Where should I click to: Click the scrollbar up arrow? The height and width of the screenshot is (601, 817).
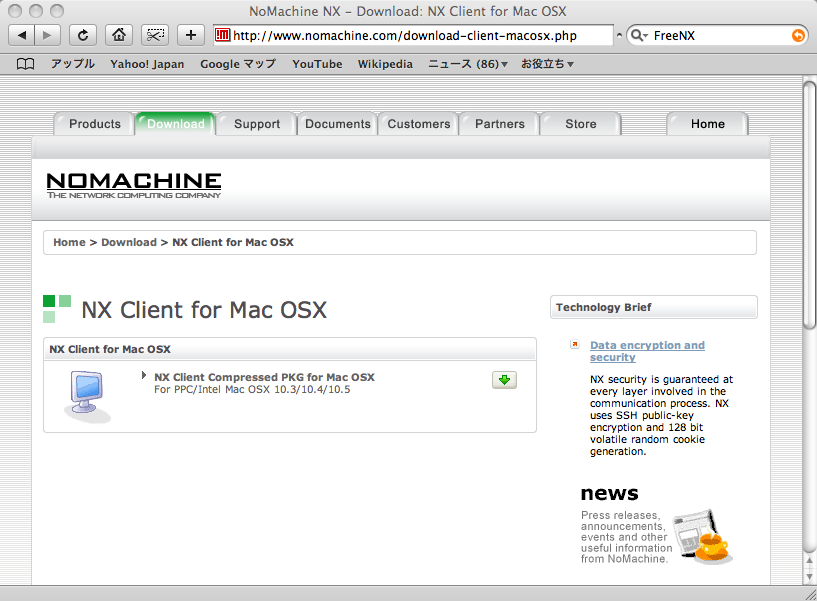(809, 562)
